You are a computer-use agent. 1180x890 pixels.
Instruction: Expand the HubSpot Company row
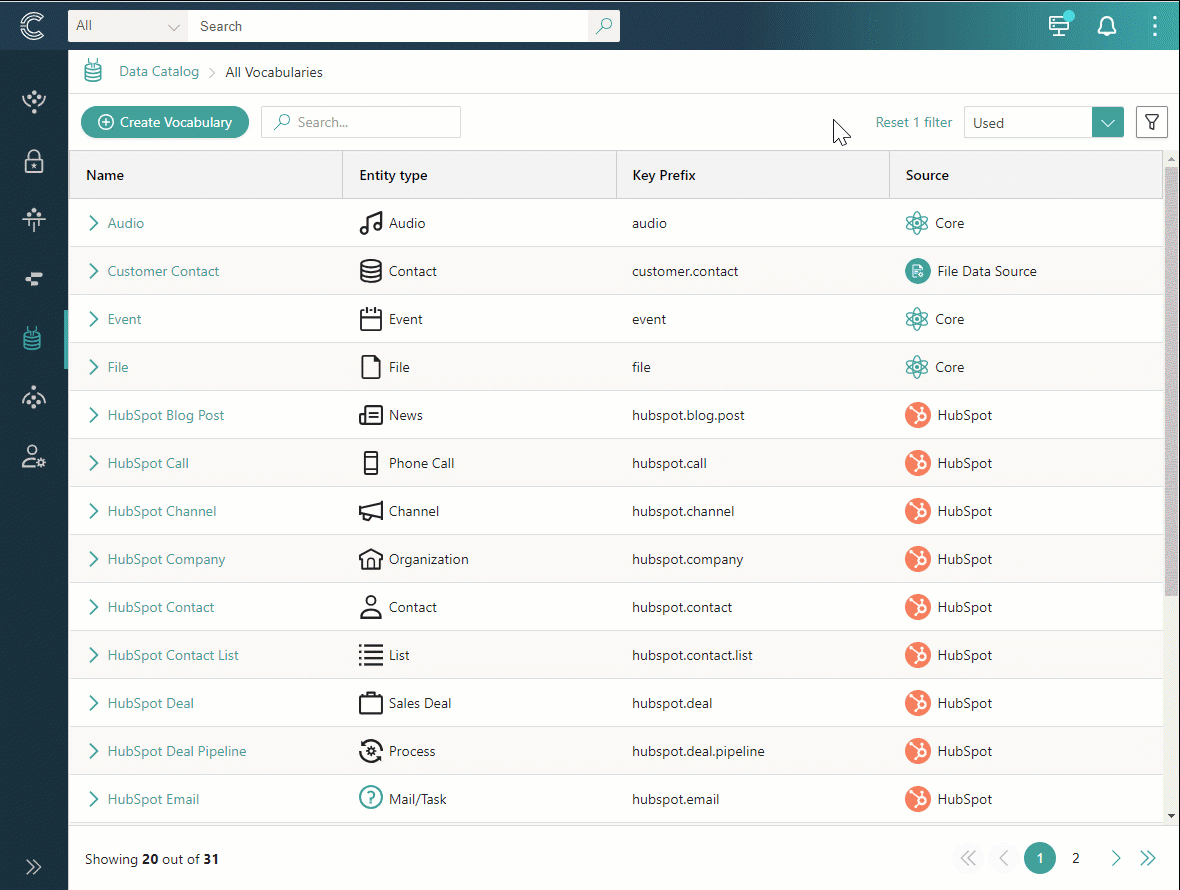tap(94, 559)
